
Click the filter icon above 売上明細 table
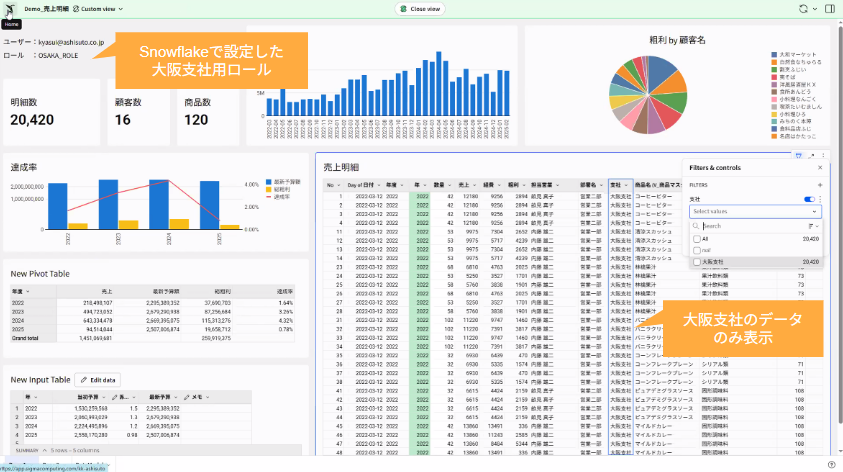(798, 155)
